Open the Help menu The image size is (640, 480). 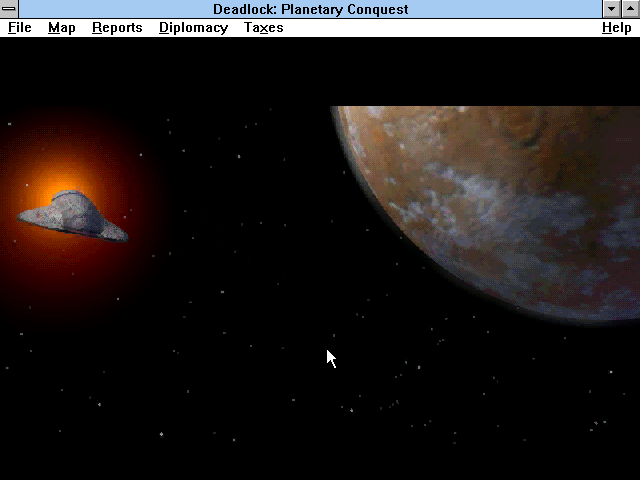[x=617, y=28]
